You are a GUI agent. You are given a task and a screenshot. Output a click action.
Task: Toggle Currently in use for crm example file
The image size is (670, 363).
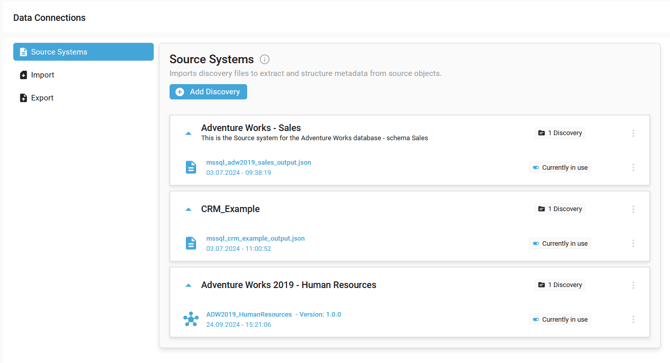(535, 243)
